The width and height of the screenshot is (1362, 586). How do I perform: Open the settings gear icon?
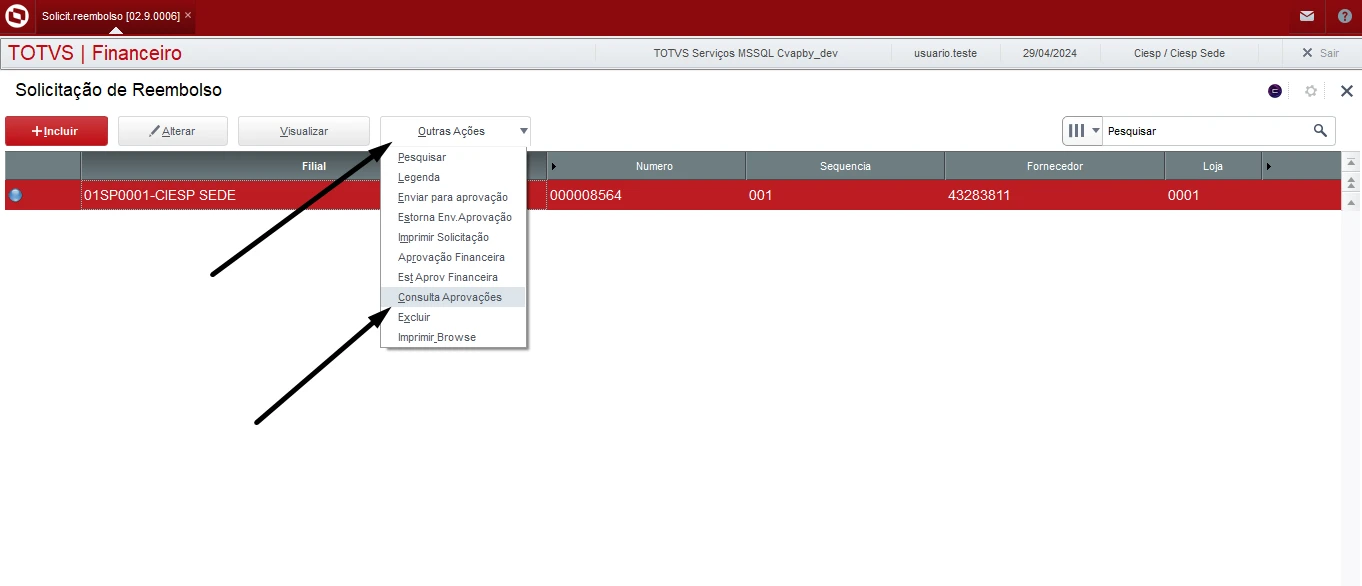point(1311,91)
